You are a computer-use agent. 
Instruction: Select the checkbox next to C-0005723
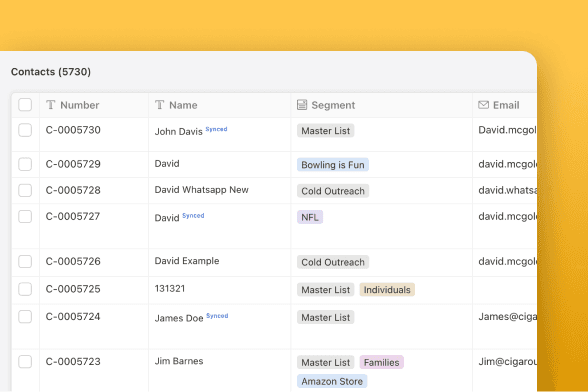(25, 362)
